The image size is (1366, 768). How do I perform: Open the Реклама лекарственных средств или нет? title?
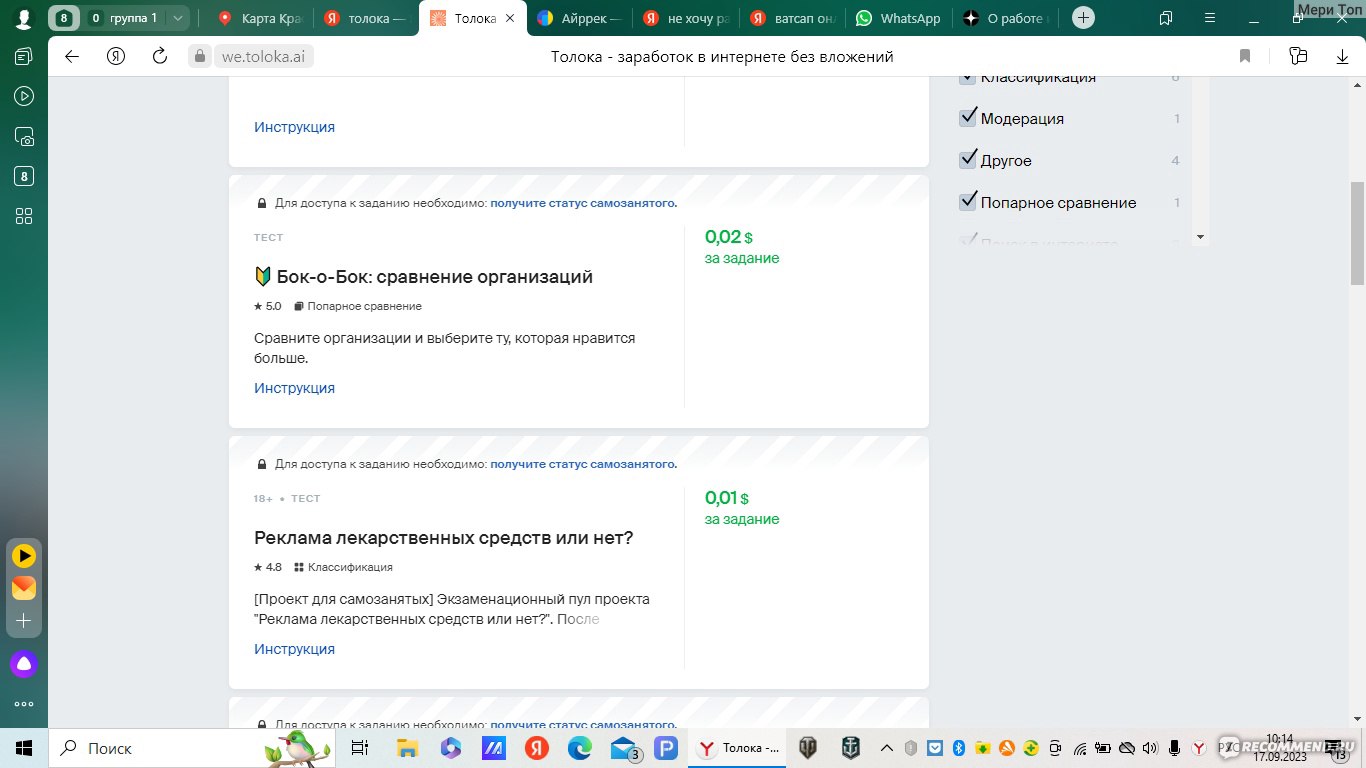point(444,538)
